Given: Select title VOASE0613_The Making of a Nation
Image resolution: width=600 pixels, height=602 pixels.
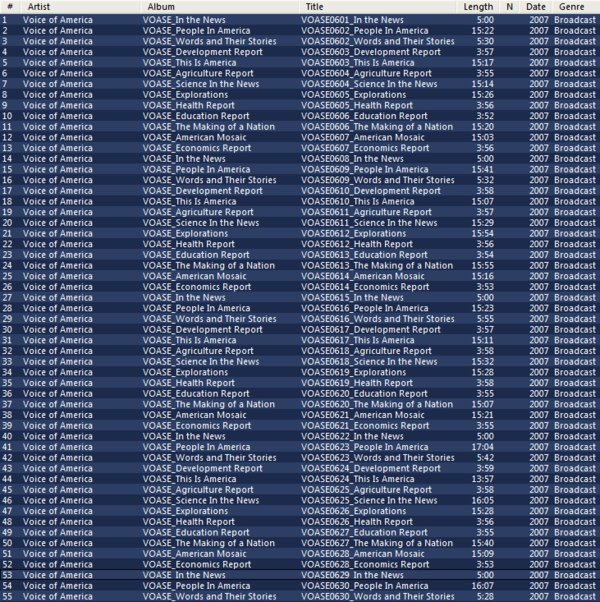Looking at the screenshot, I should [377, 266].
